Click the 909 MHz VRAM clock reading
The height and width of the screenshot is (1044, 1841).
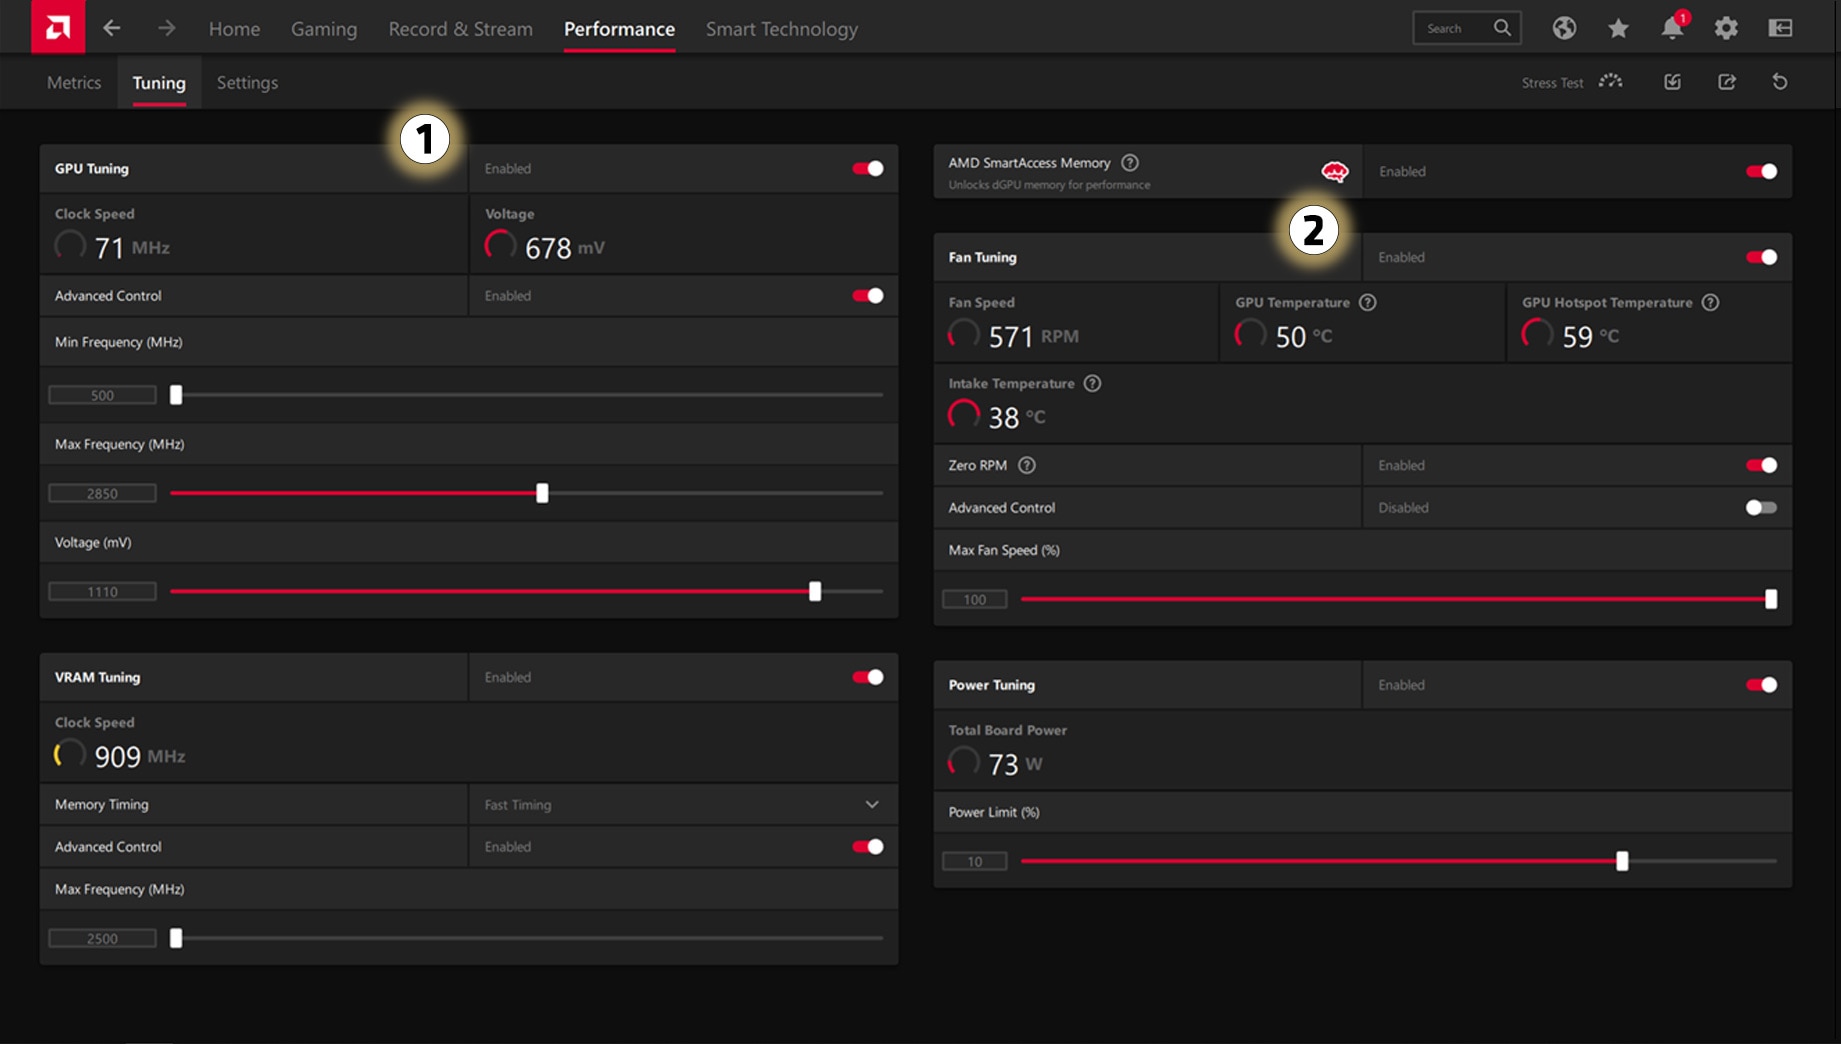(140, 757)
